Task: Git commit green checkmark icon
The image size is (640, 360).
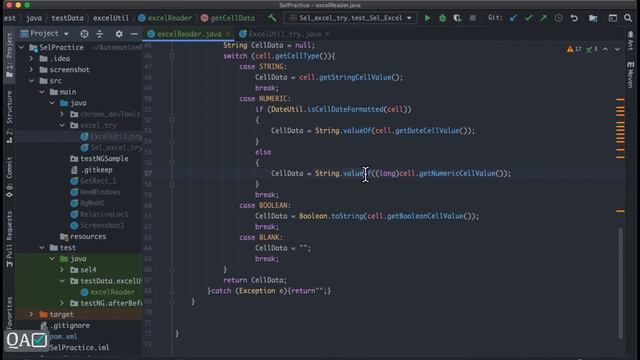Action: coord(528,18)
